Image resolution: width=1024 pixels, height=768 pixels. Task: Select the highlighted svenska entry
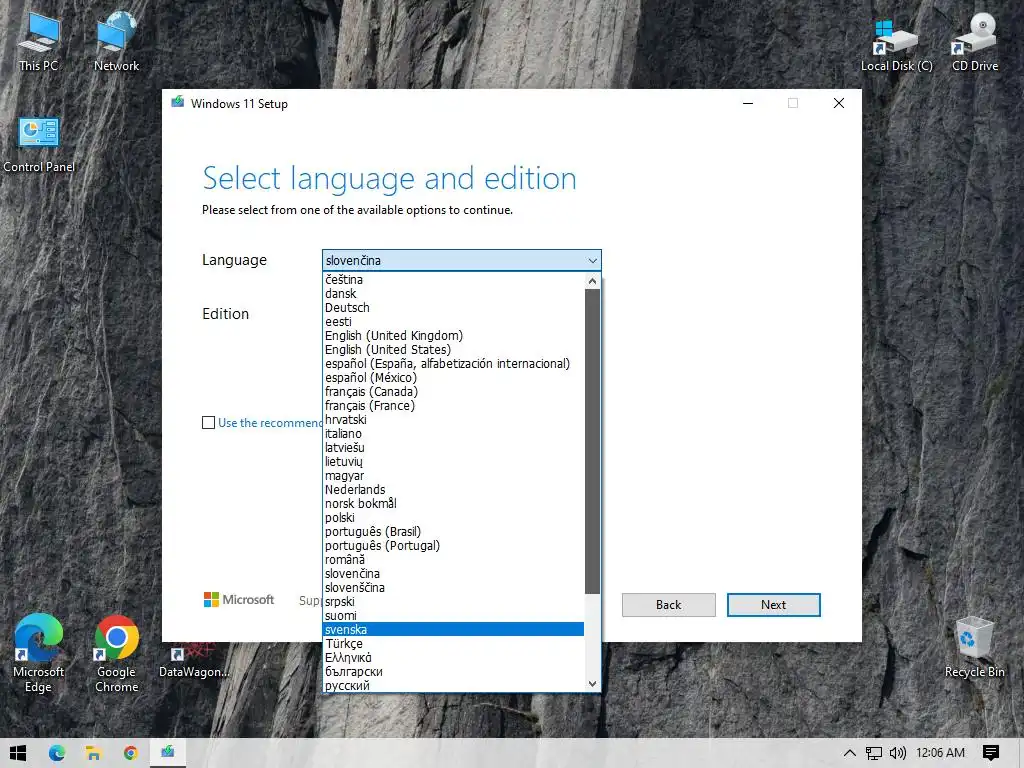pyautogui.click(x=454, y=630)
